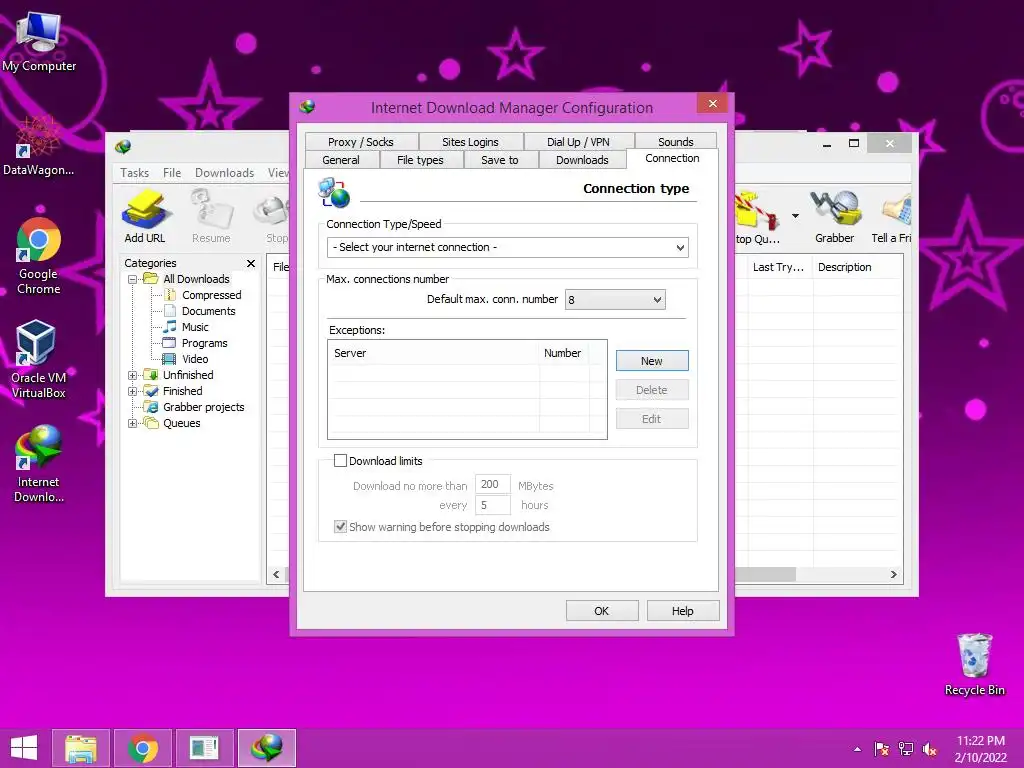Click the Server column header
1024x768 pixels.
click(434, 353)
